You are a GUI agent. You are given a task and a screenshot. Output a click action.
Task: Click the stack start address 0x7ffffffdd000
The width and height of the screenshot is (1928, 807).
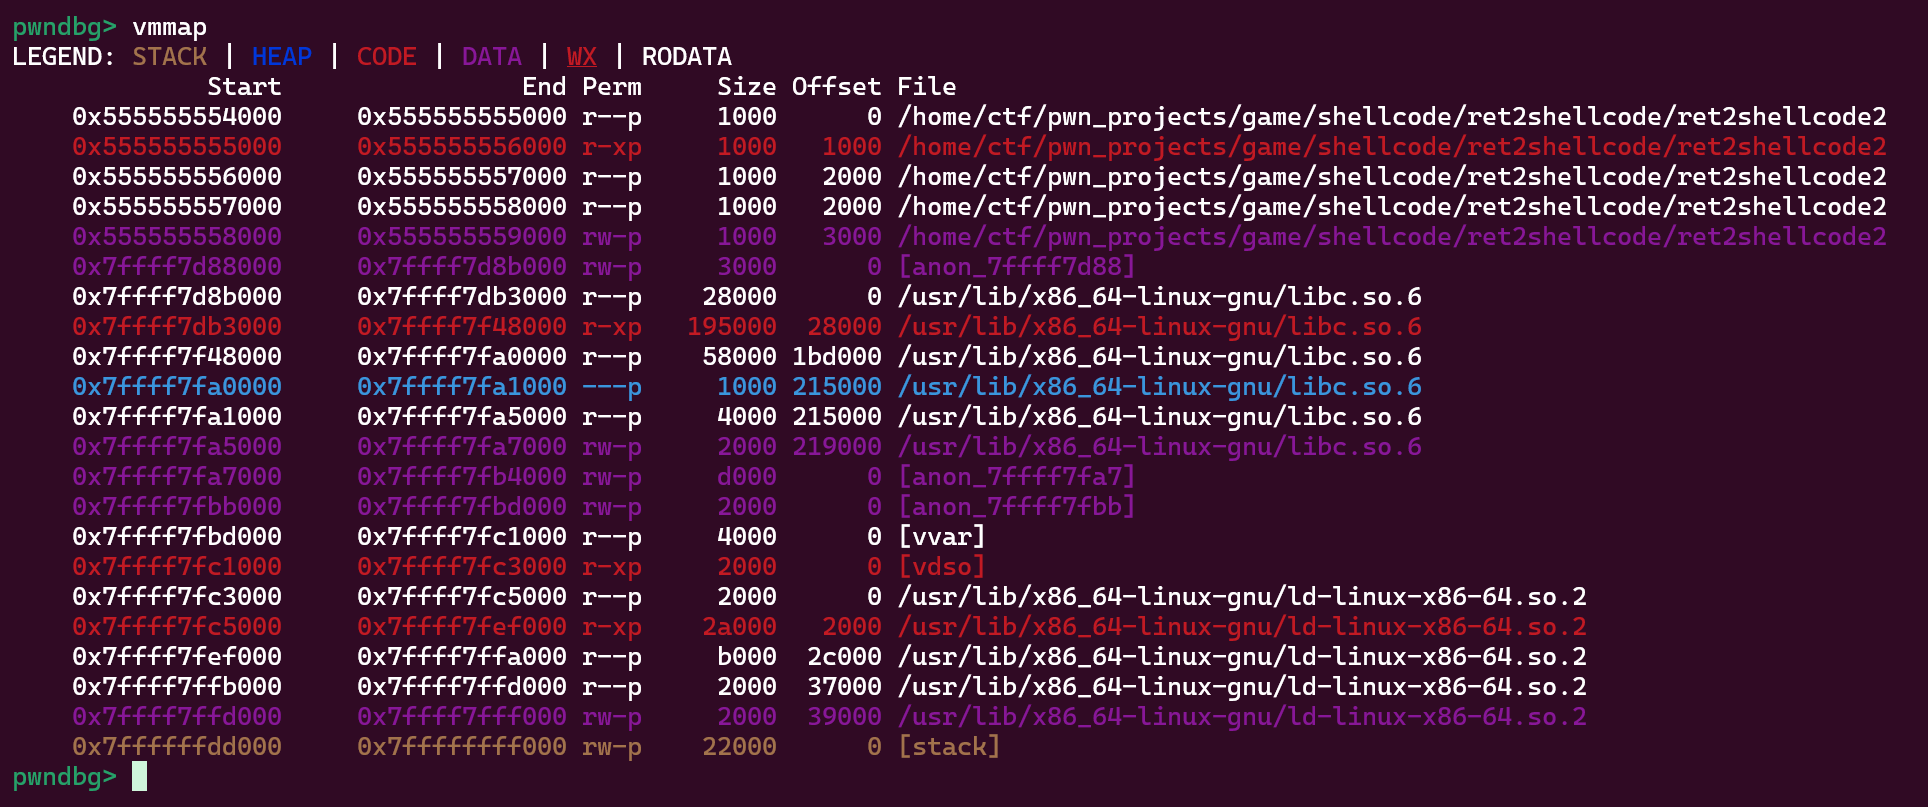pyautogui.click(x=176, y=747)
